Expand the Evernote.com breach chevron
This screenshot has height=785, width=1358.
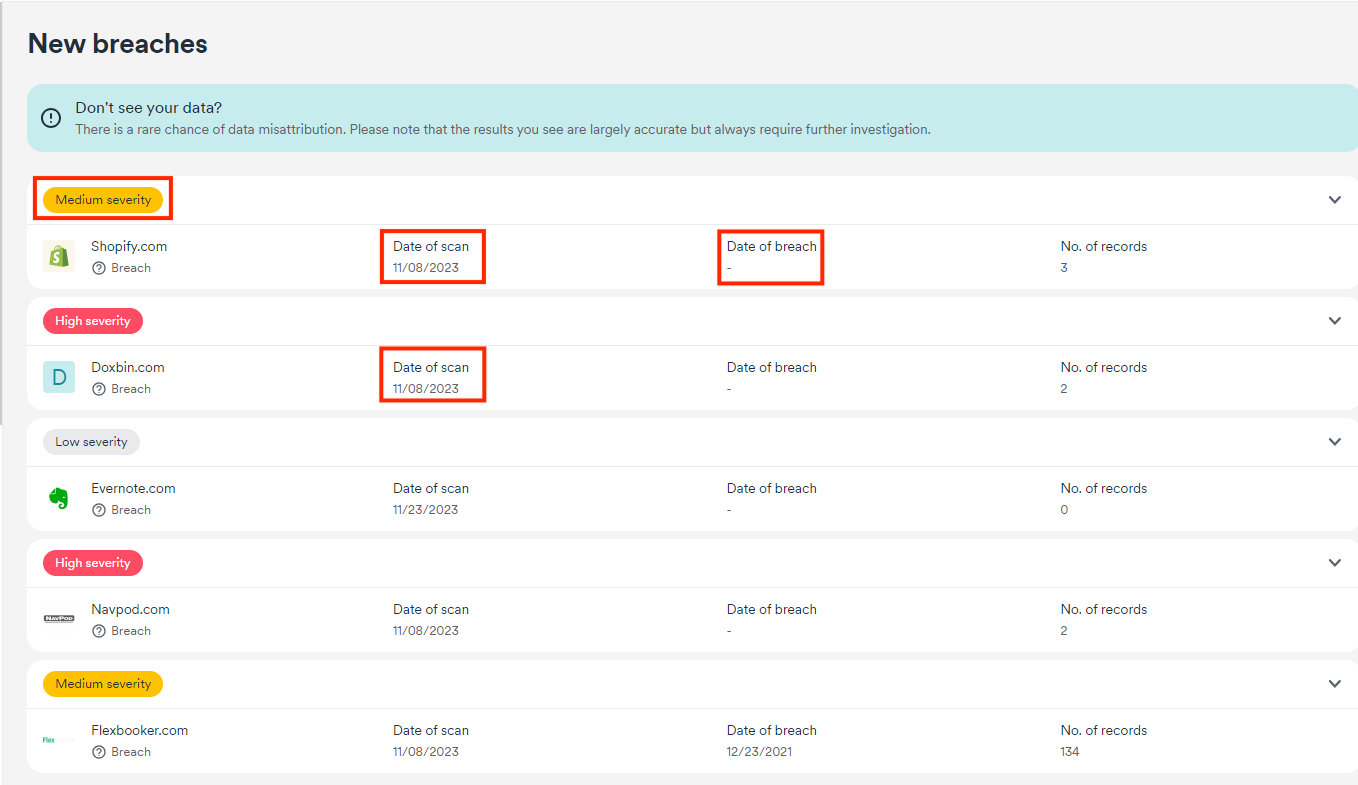point(1334,442)
